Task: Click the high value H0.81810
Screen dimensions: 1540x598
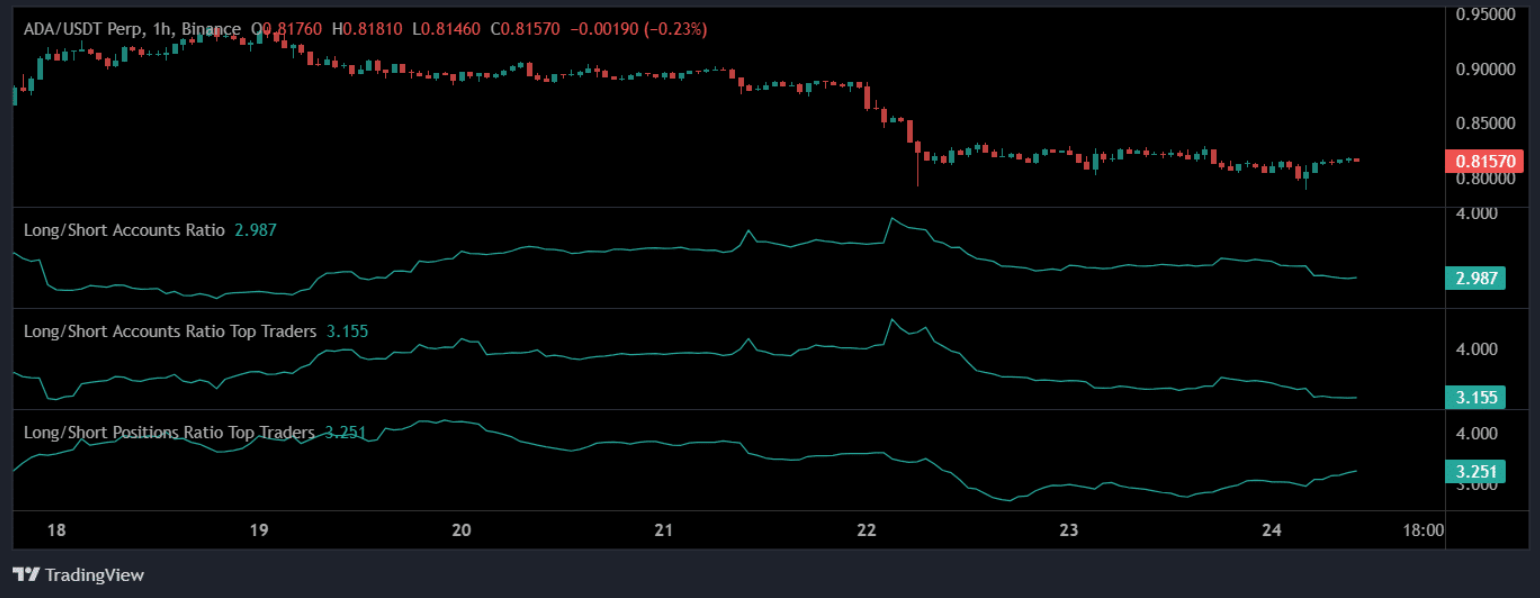Action: (369, 30)
